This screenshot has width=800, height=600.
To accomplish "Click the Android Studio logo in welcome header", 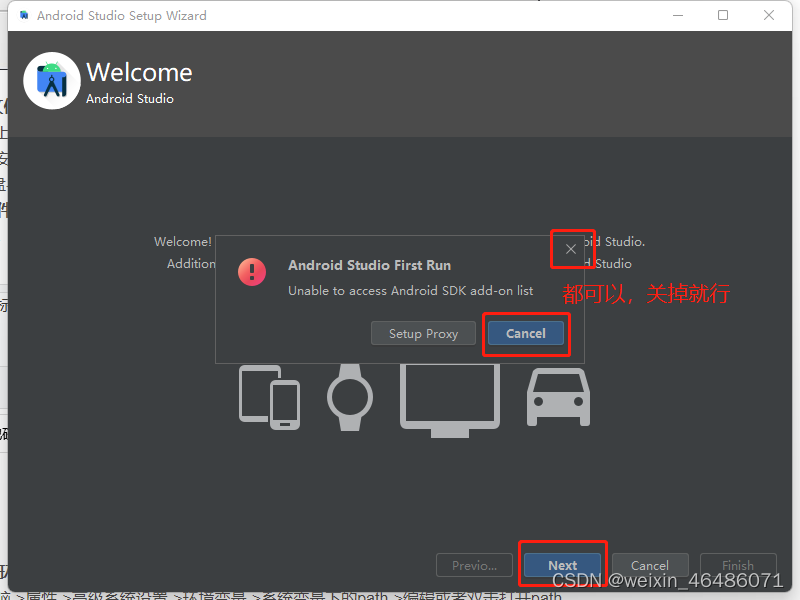I will [x=51, y=81].
